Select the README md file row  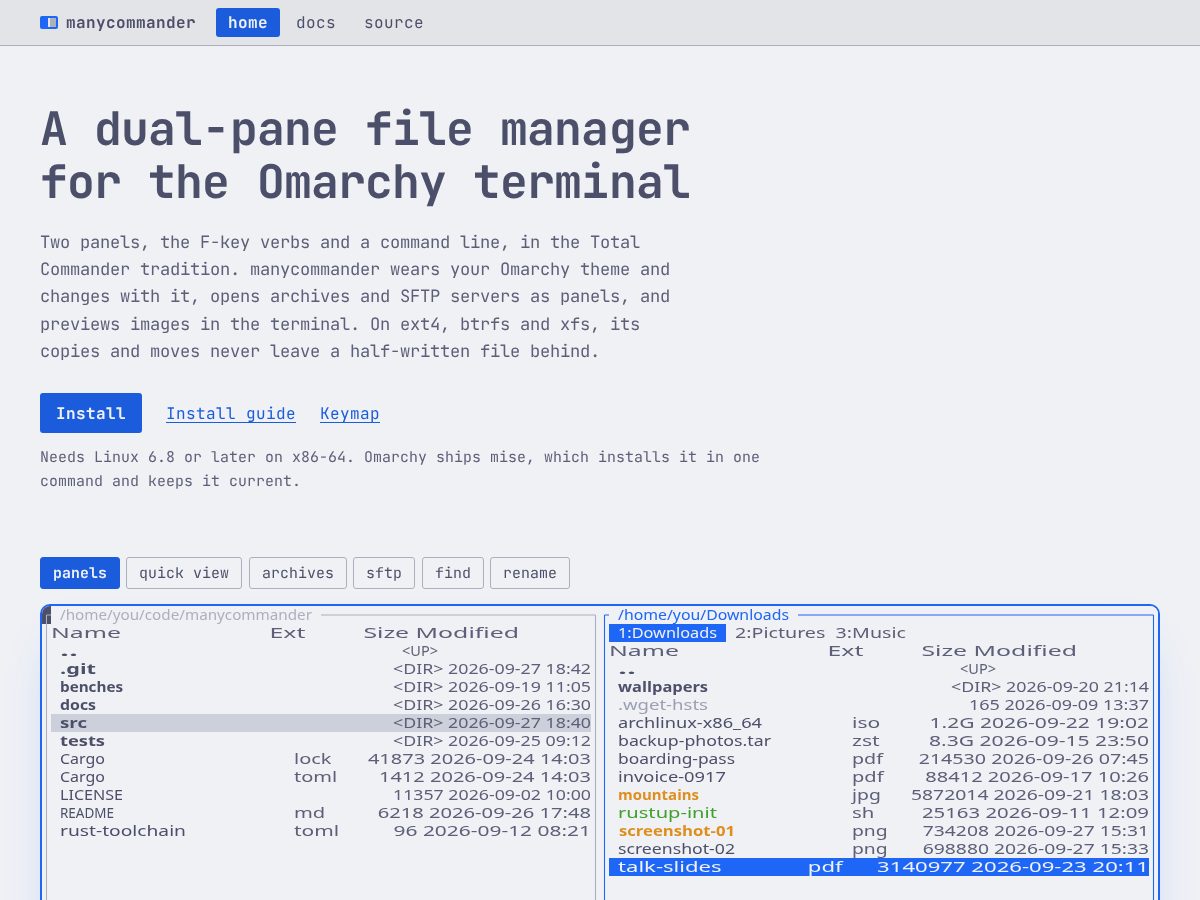point(321,813)
